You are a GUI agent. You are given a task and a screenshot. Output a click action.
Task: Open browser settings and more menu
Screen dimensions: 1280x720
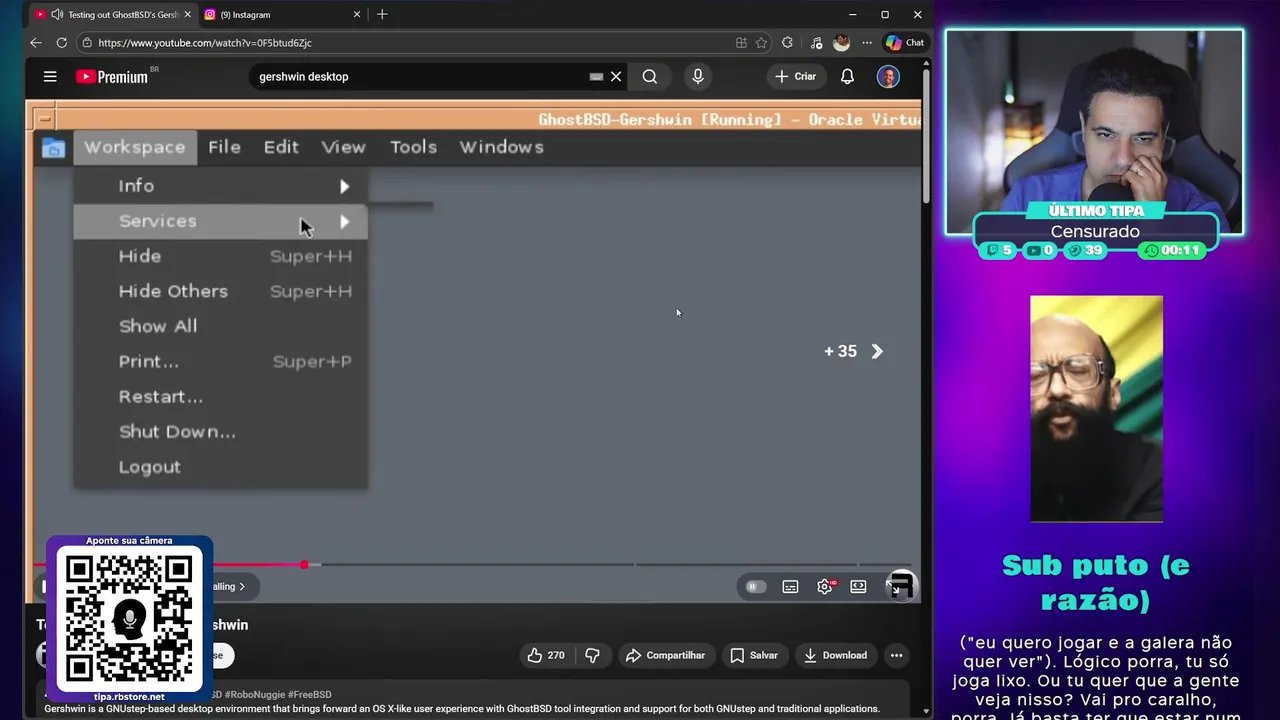[867, 43]
